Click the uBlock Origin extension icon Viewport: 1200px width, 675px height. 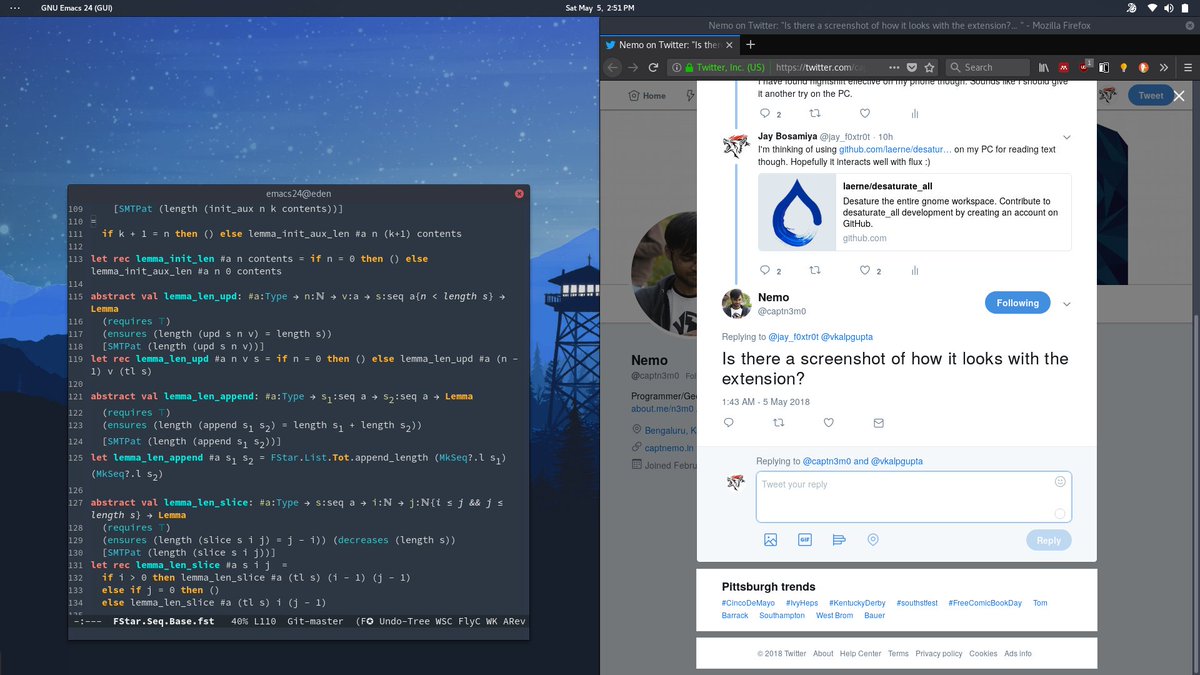click(x=1084, y=67)
